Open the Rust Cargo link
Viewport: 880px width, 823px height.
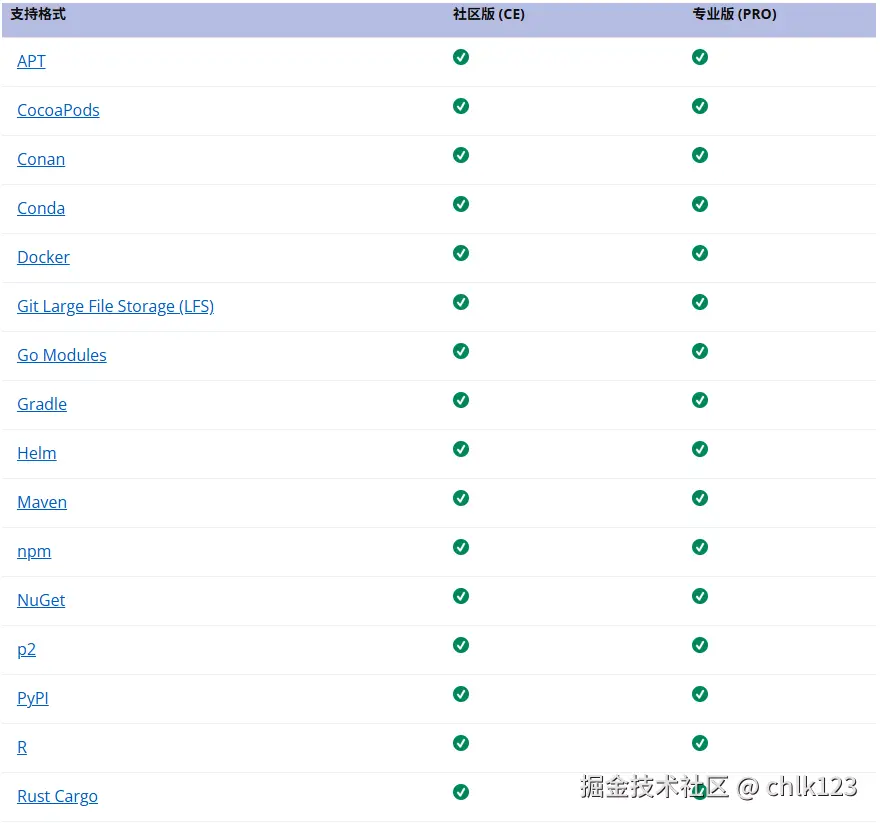tap(57, 796)
